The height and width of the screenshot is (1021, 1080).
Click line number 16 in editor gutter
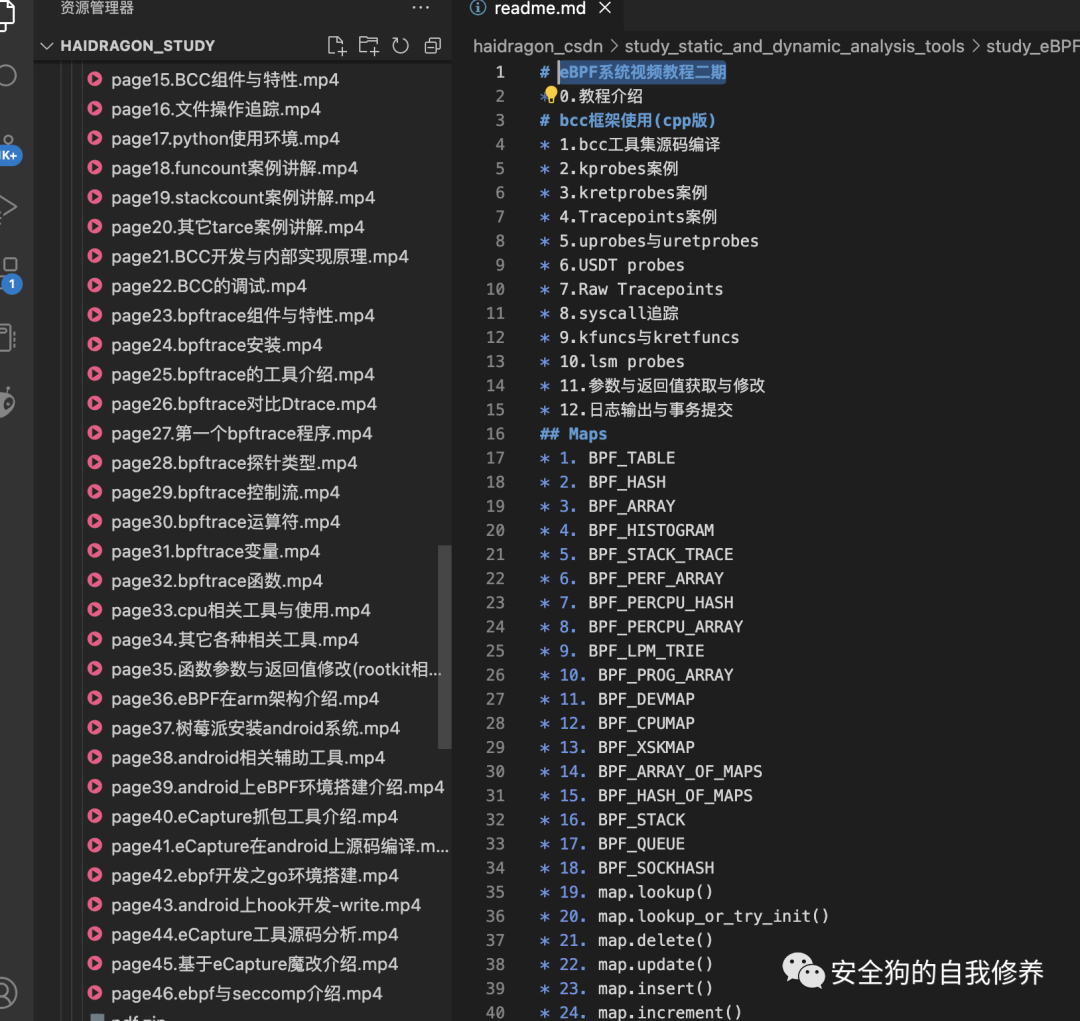[x=495, y=434]
